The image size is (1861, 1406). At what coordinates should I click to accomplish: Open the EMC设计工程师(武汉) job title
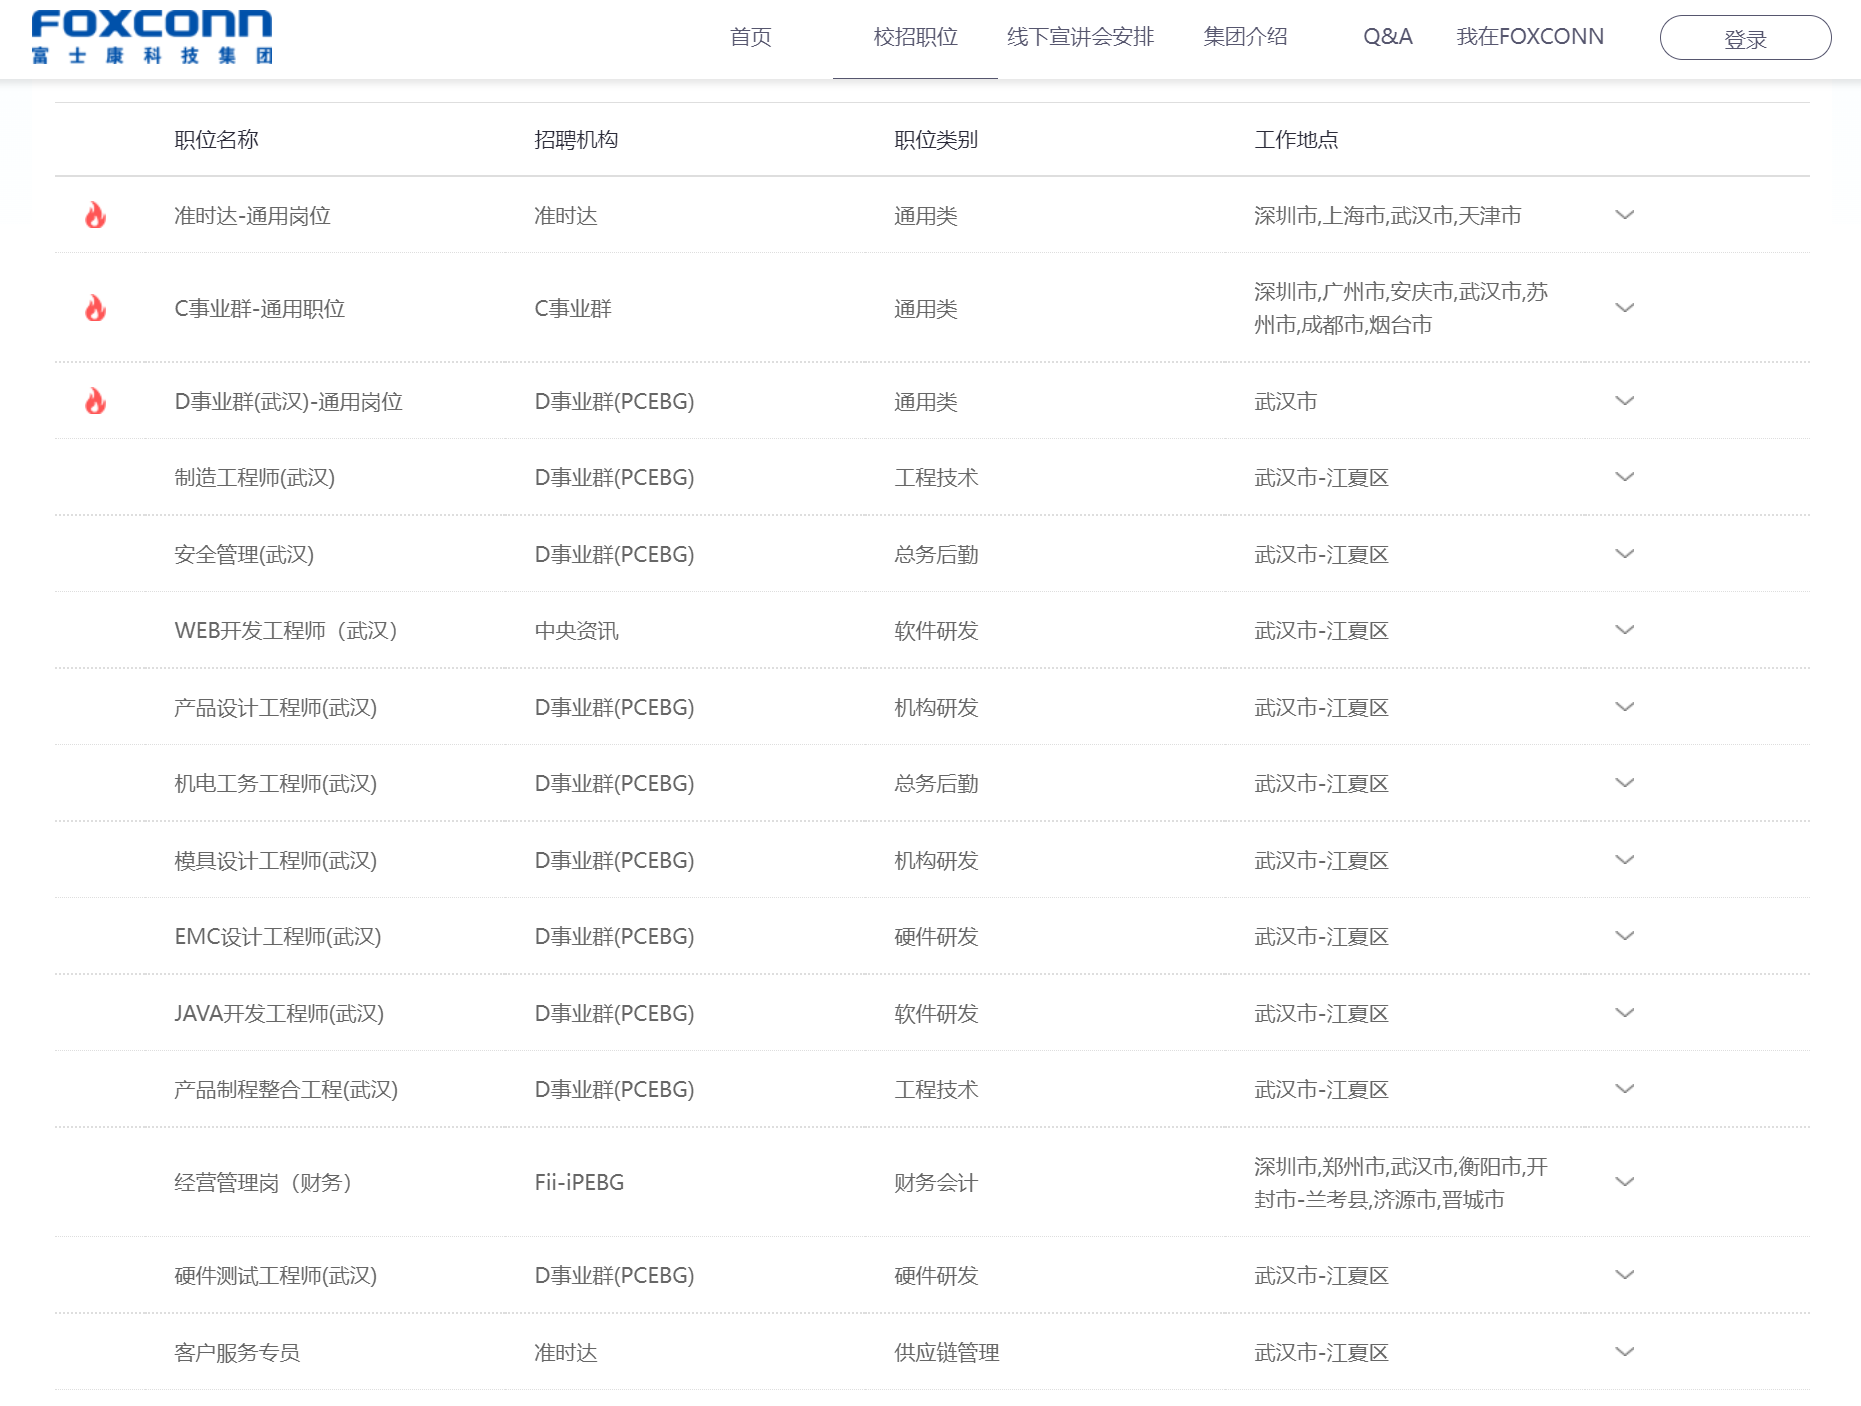(278, 937)
